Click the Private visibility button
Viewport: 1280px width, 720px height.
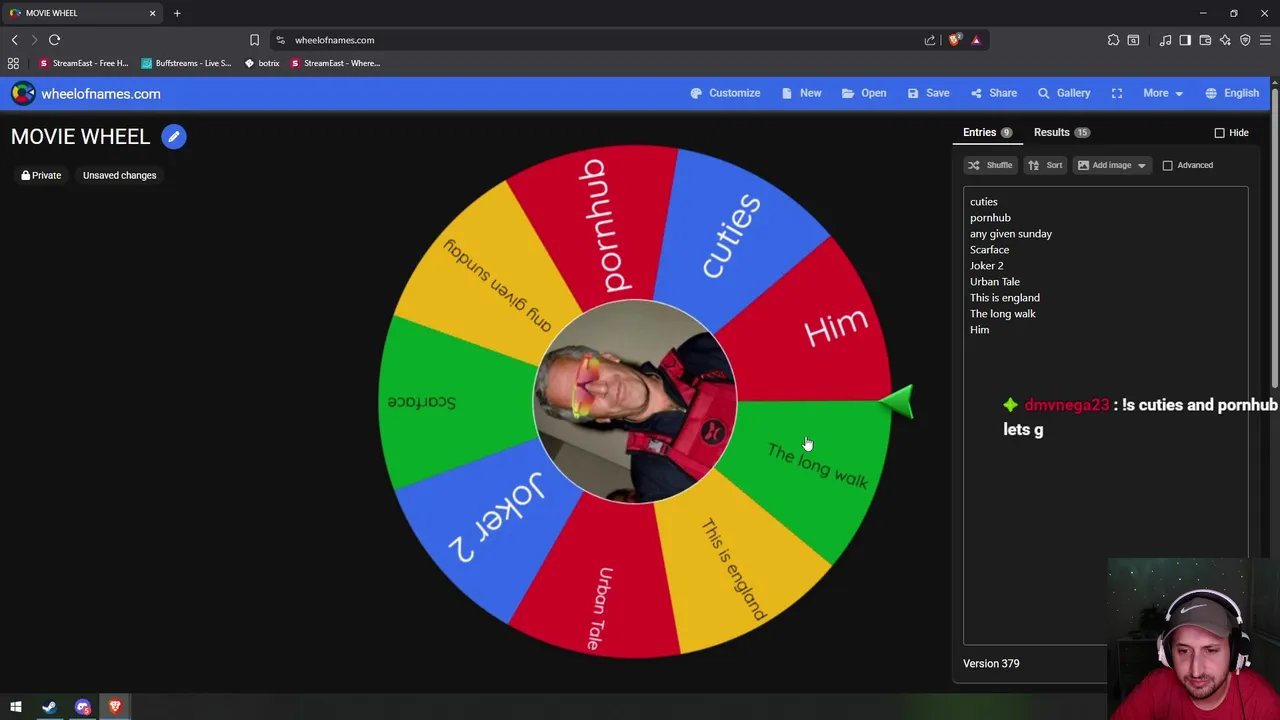(x=41, y=175)
